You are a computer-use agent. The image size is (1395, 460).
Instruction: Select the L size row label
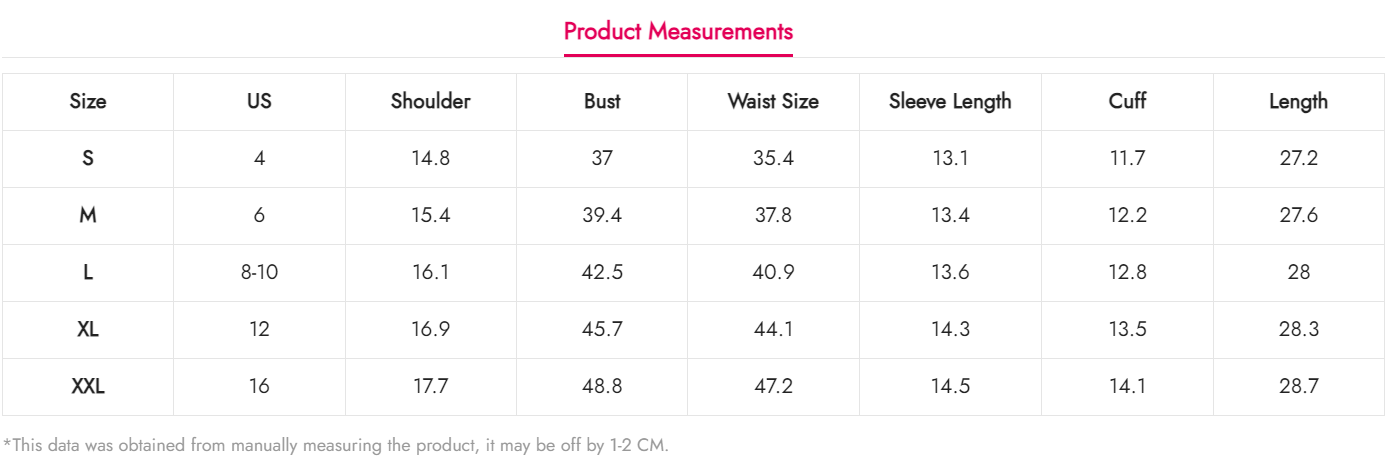coord(88,272)
